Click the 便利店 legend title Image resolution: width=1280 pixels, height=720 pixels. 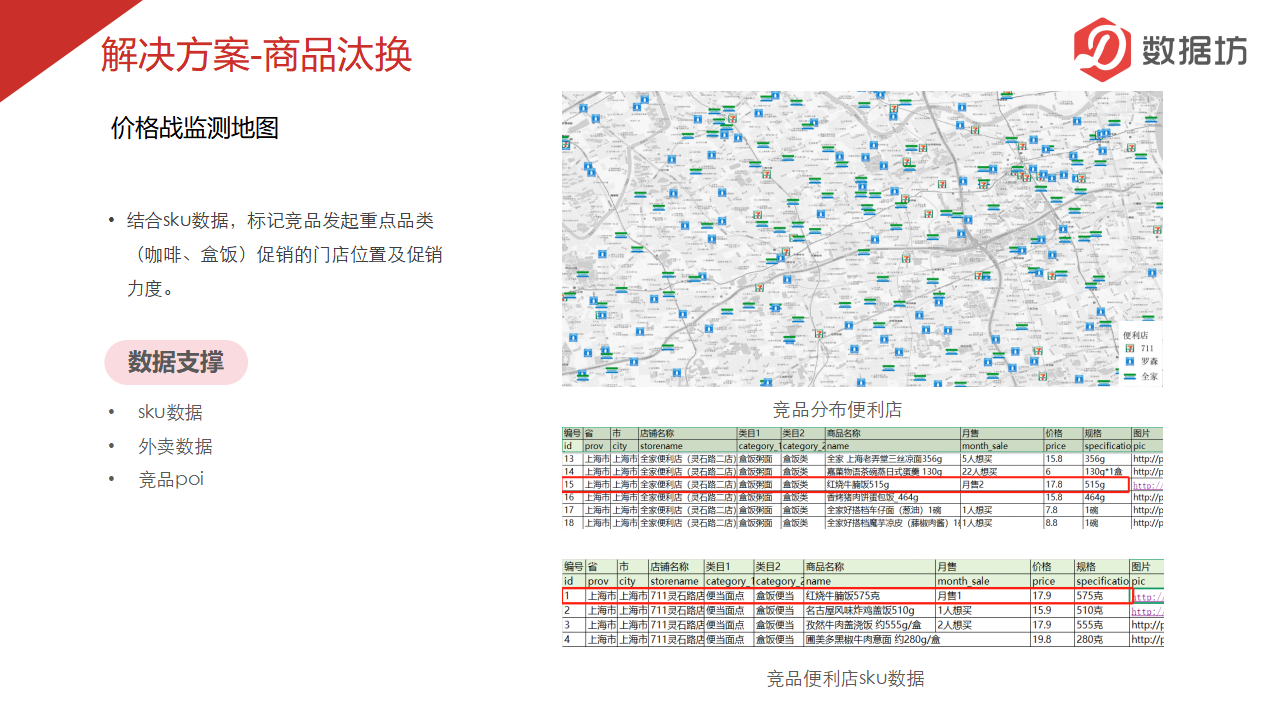(x=1135, y=335)
